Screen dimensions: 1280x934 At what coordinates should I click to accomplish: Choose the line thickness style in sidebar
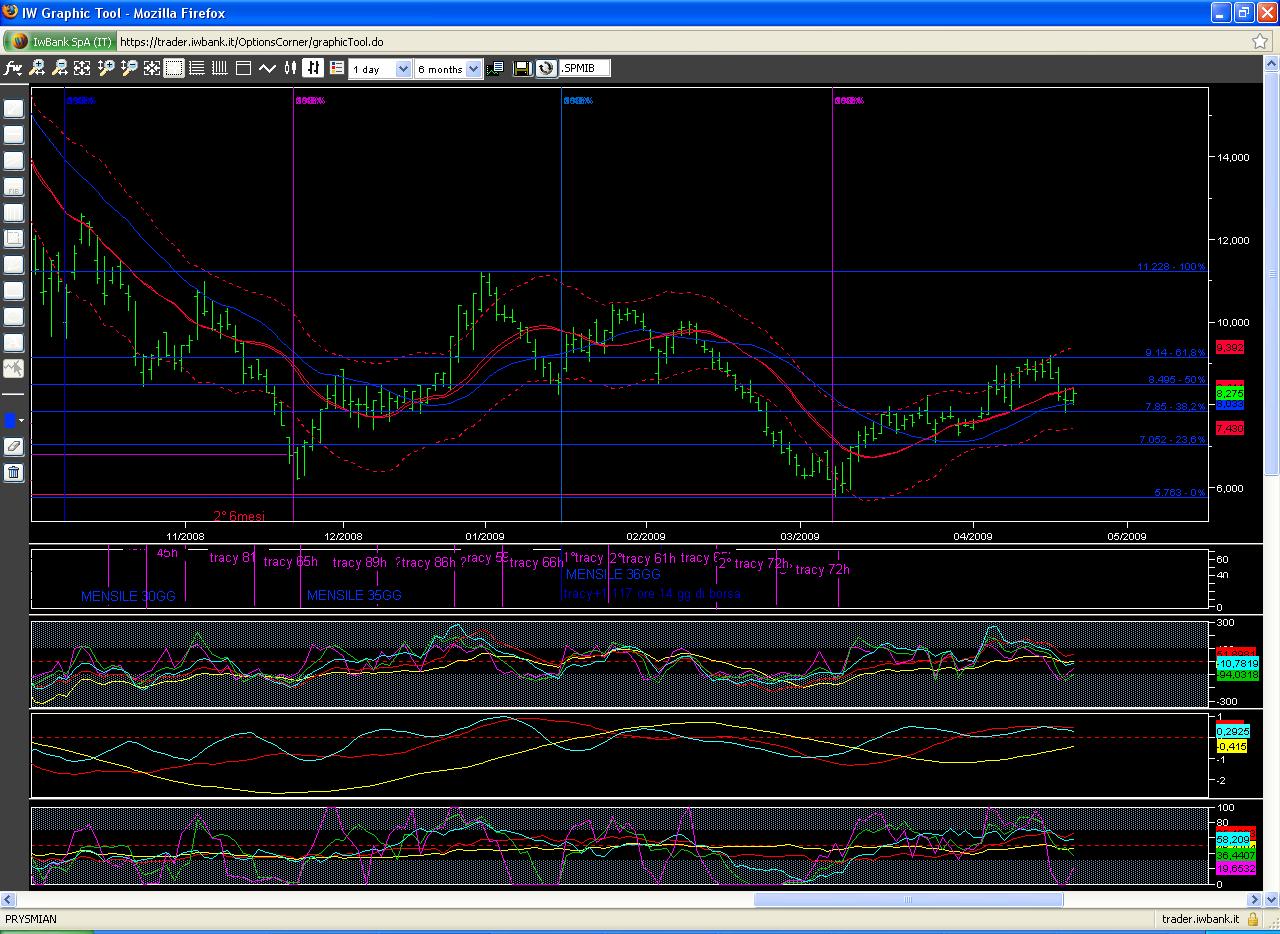click(x=14, y=394)
